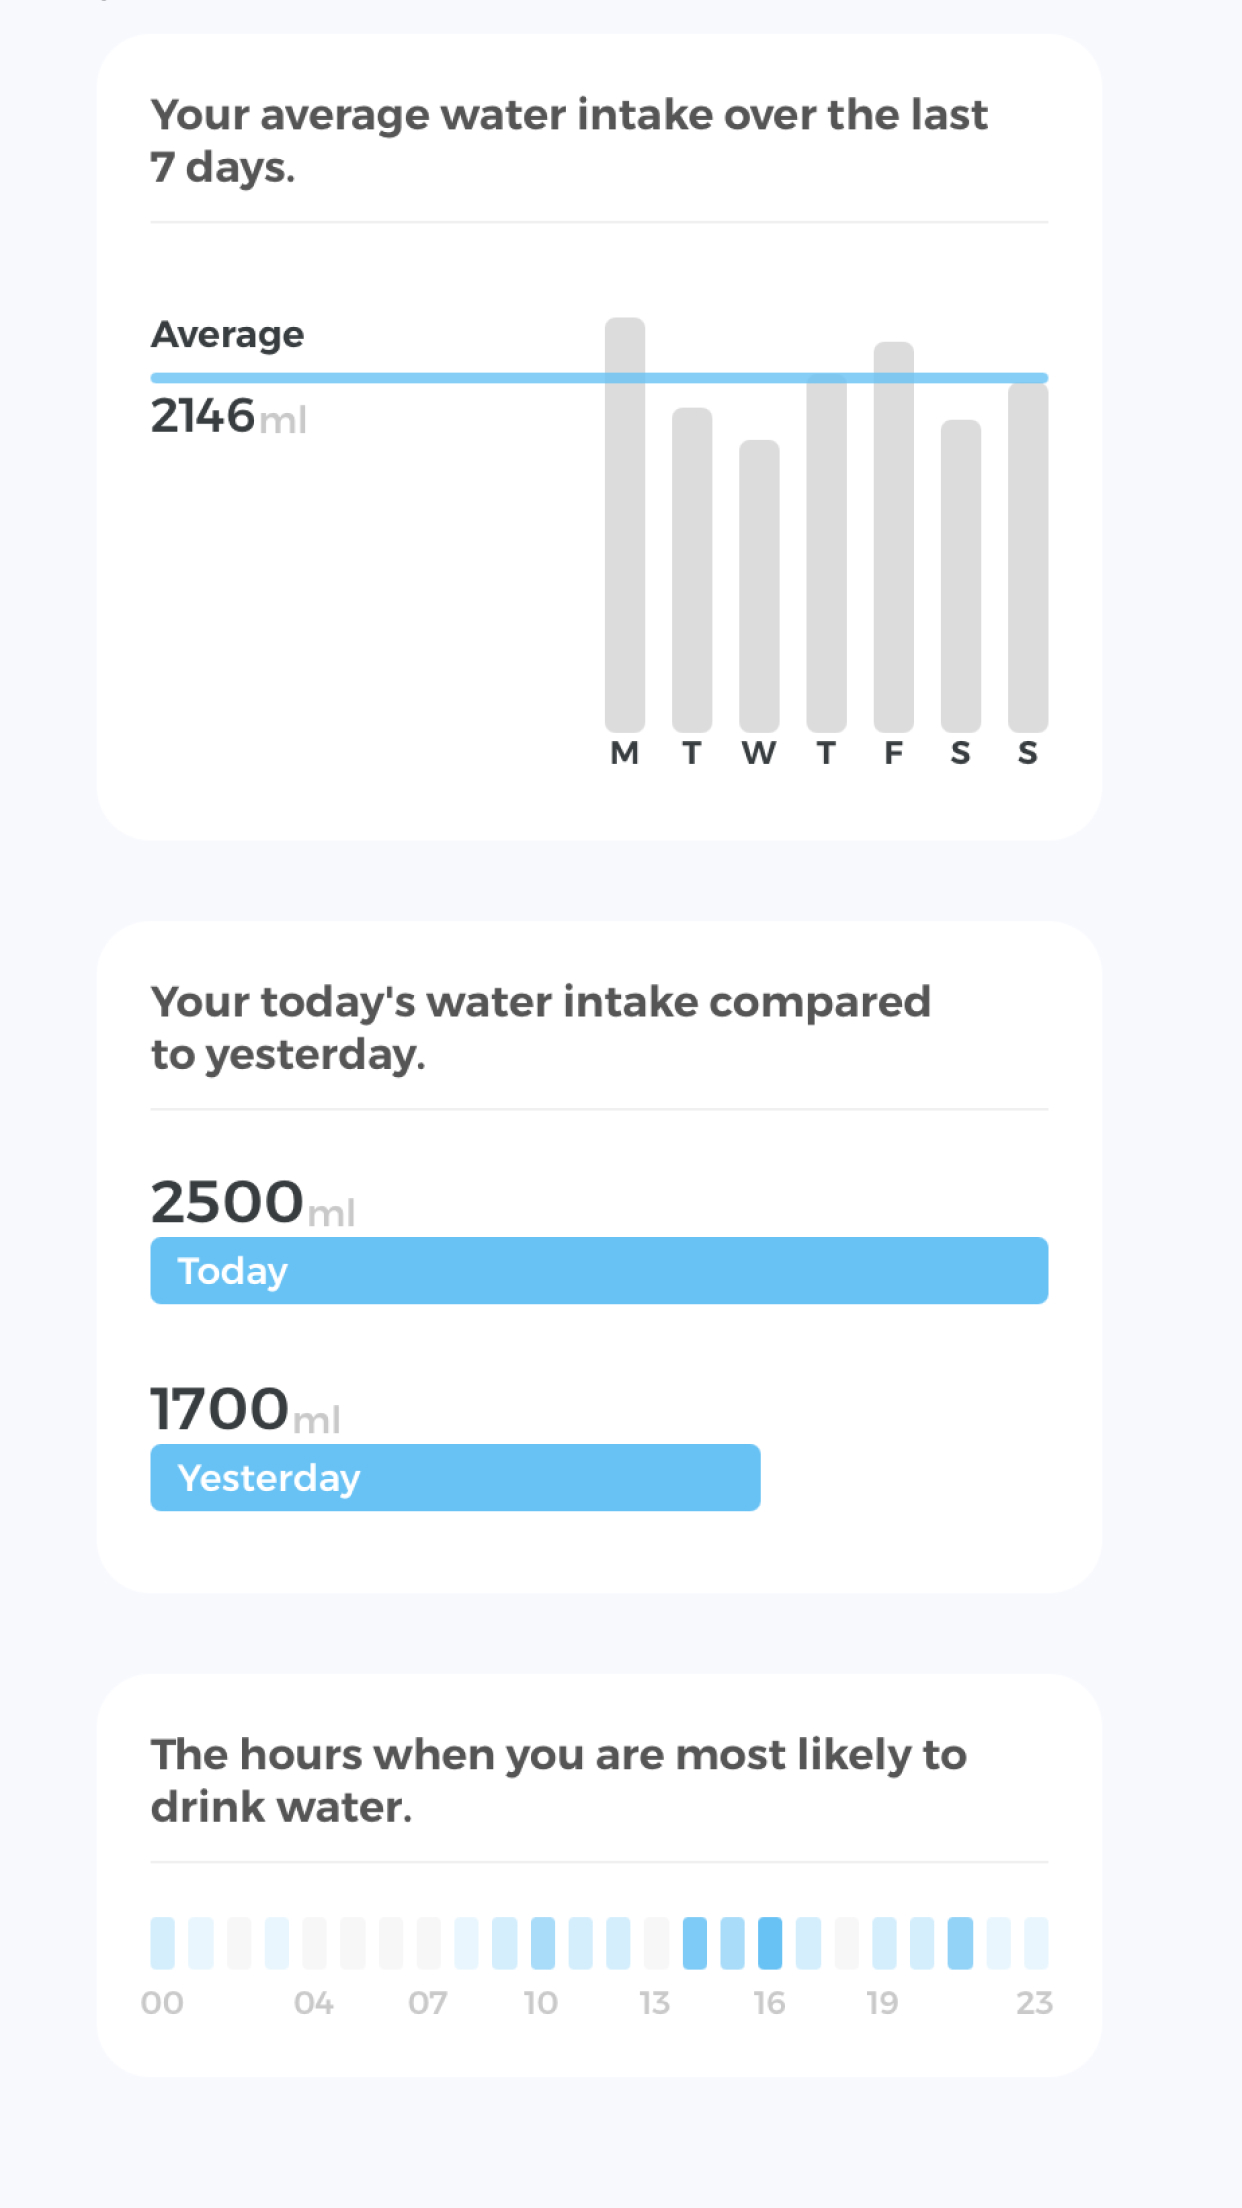
Task: Click the blue Today progress bar
Action: [599, 1271]
